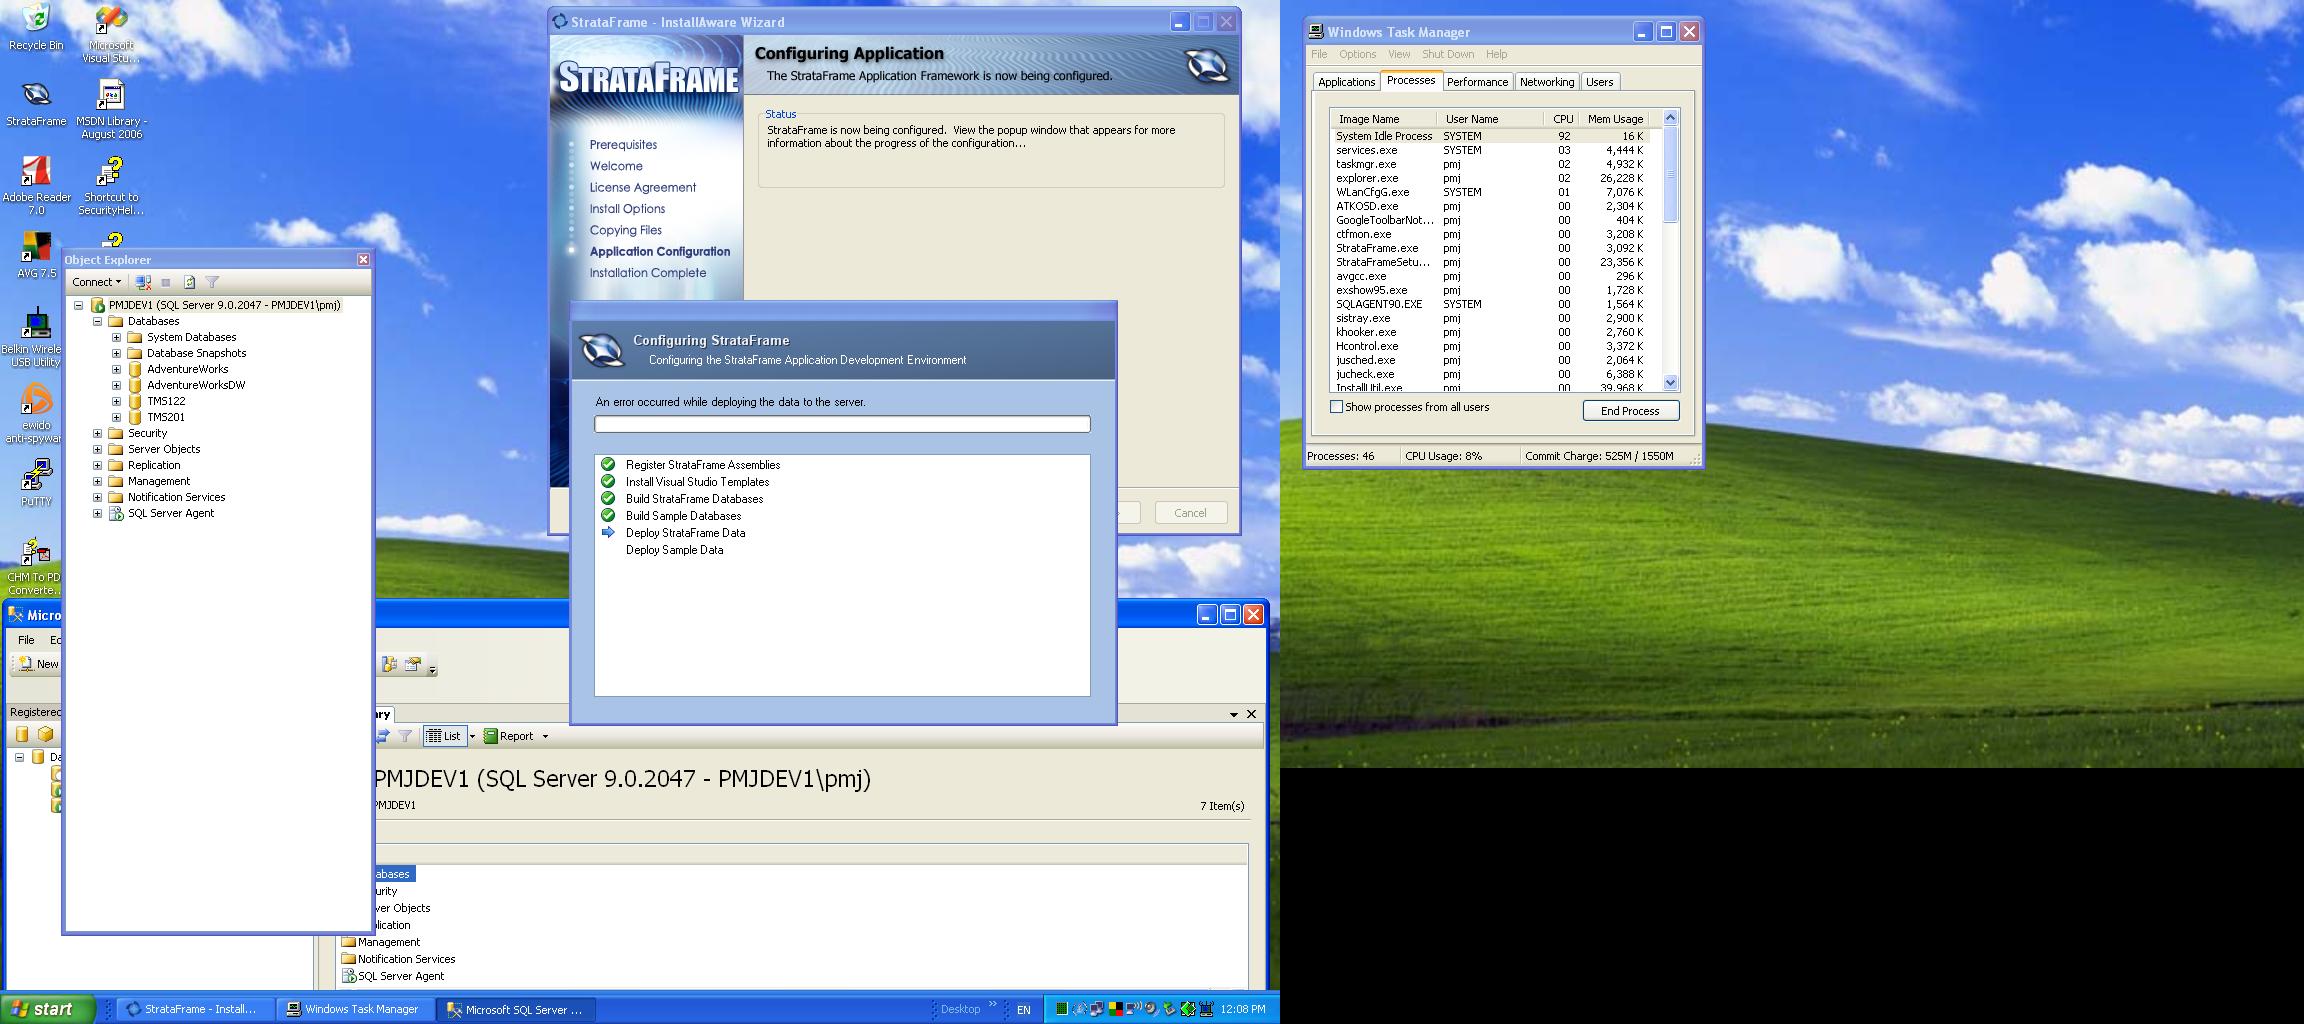Enable Show processes from all users

[1336, 407]
